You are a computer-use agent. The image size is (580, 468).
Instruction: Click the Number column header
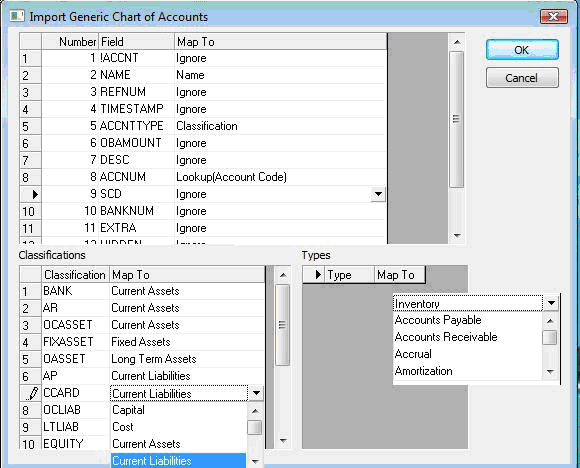(x=70, y=41)
